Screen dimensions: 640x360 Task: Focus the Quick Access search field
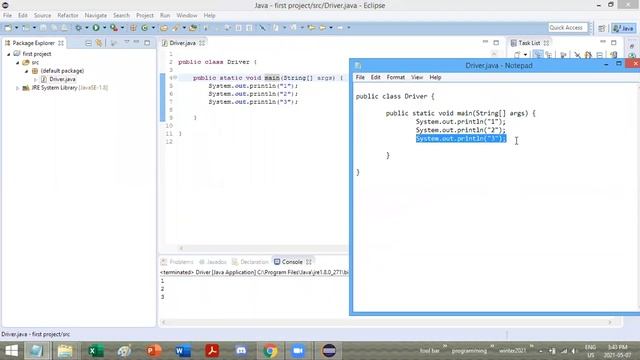[567, 28]
